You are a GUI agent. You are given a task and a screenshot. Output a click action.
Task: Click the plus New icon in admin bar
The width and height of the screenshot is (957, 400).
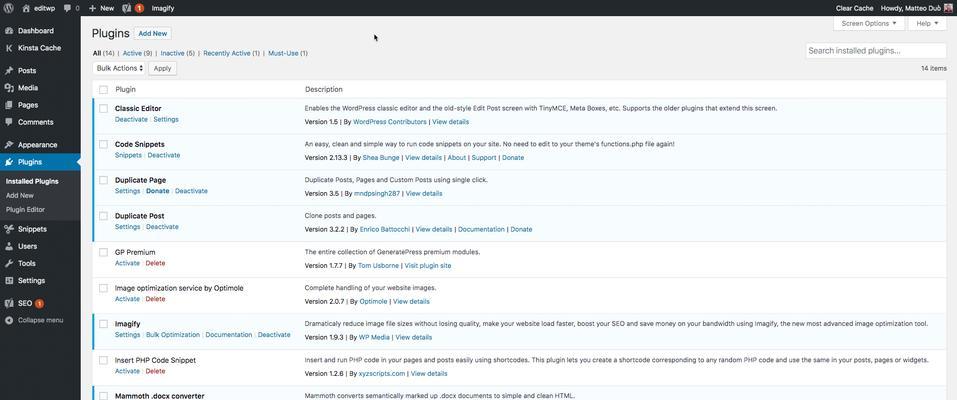tap(92, 8)
